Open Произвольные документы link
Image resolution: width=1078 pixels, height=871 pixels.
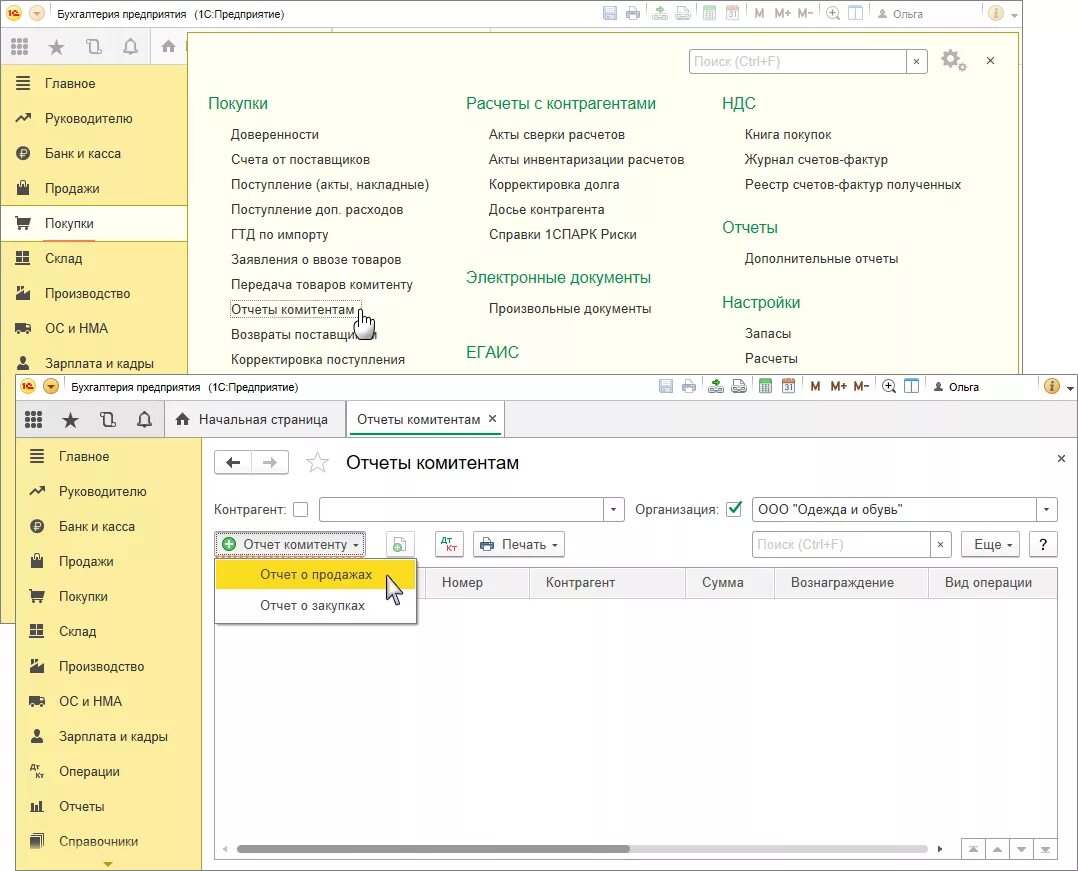[x=570, y=309]
